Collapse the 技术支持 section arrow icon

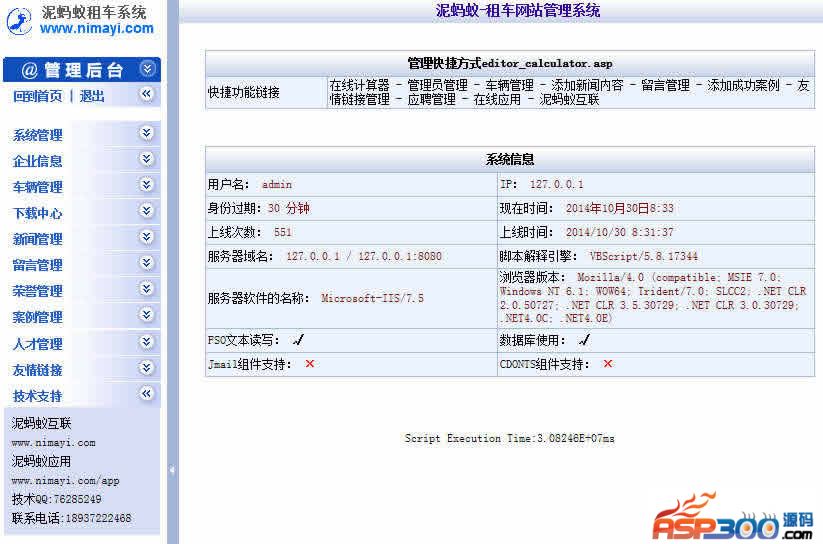click(x=147, y=394)
